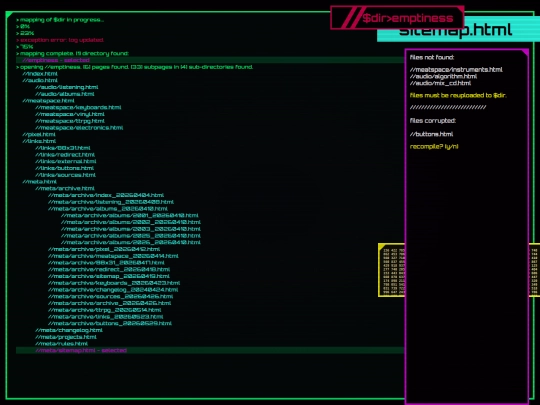Open //meta/changelog.html link
Viewport: 540px width, 405px height.
69,330
